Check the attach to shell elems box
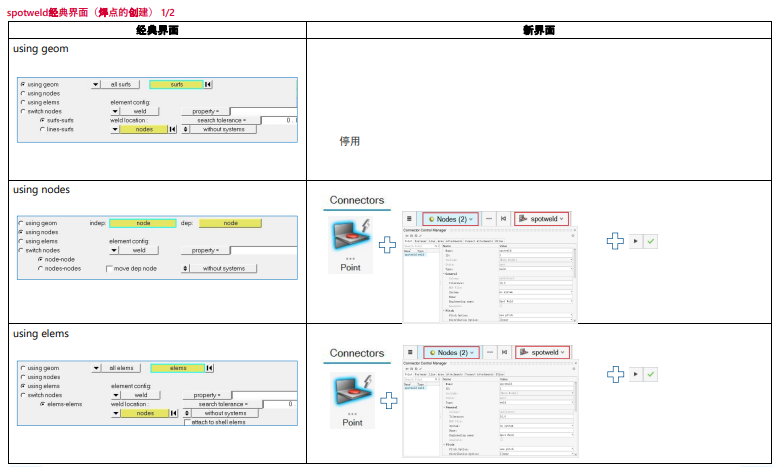 (x=187, y=423)
